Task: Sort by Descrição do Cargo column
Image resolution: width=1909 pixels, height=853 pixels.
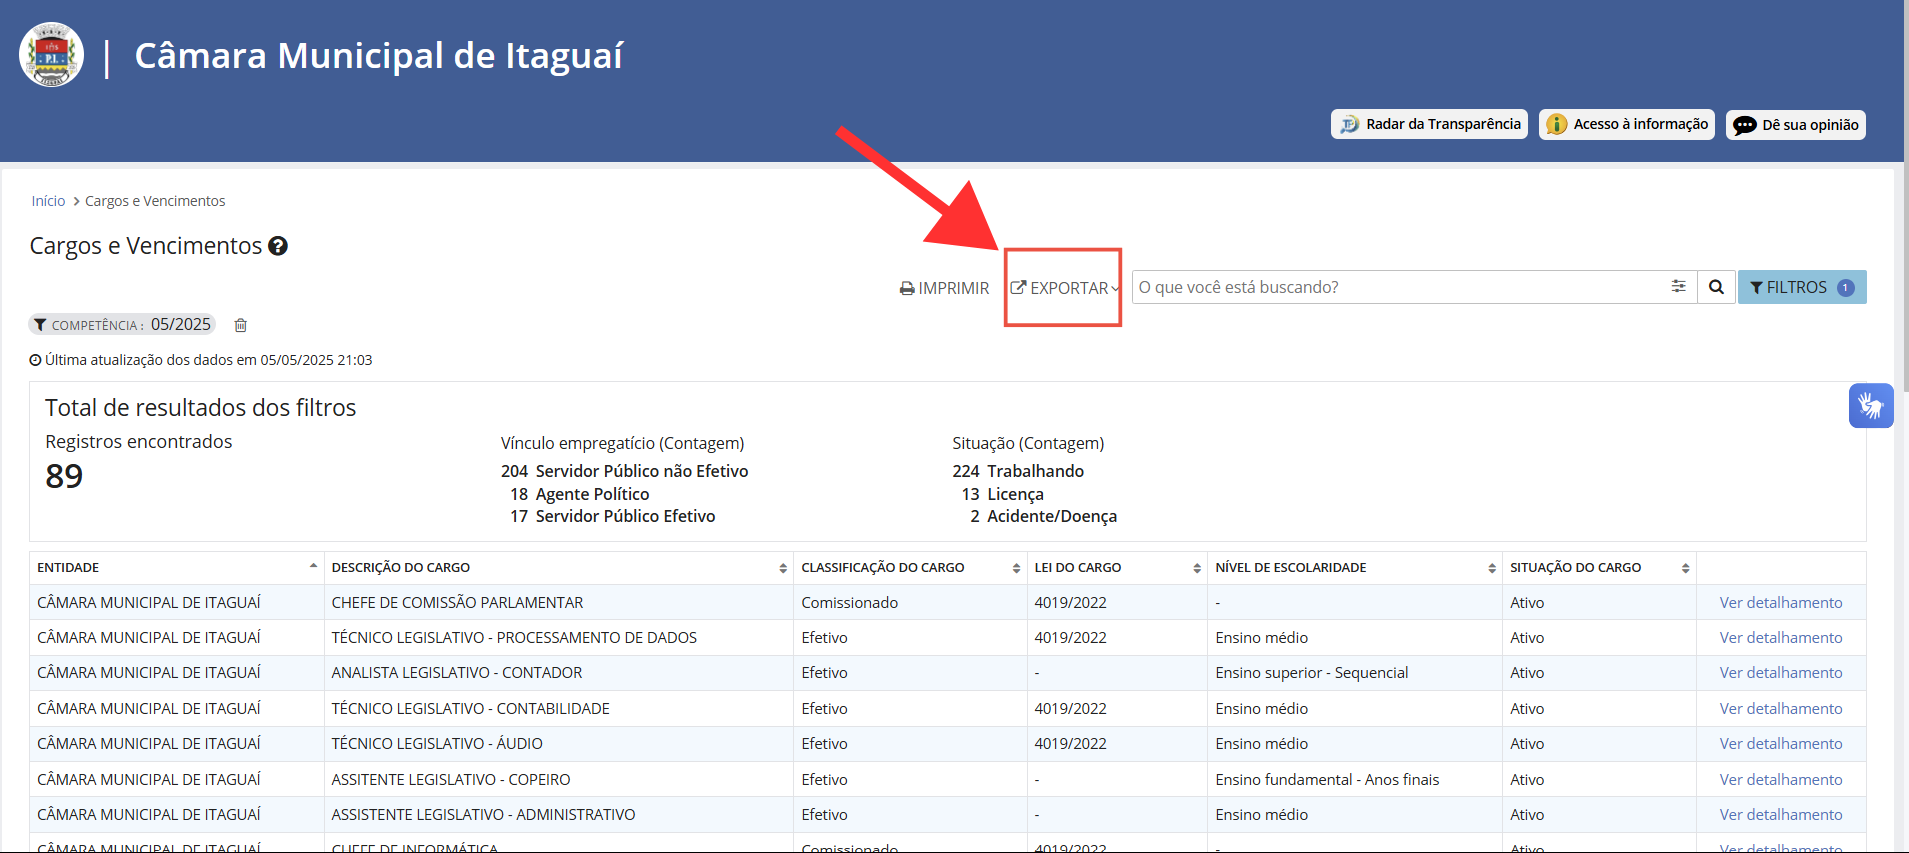Action: click(559, 568)
